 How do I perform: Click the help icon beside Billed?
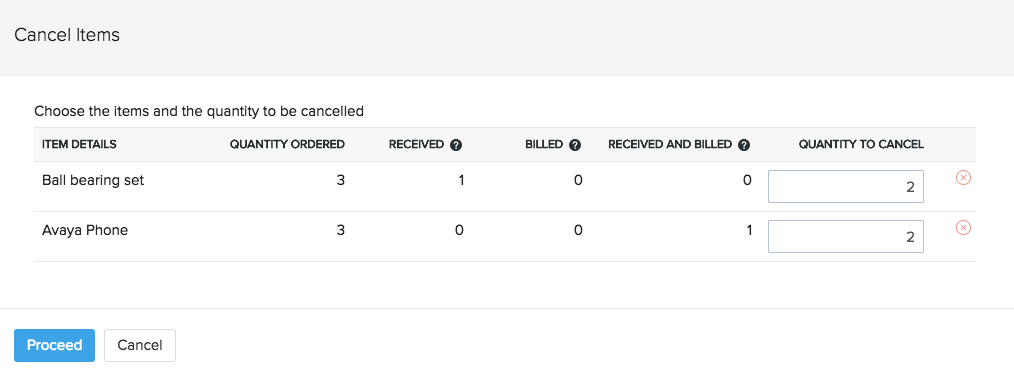pos(575,145)
